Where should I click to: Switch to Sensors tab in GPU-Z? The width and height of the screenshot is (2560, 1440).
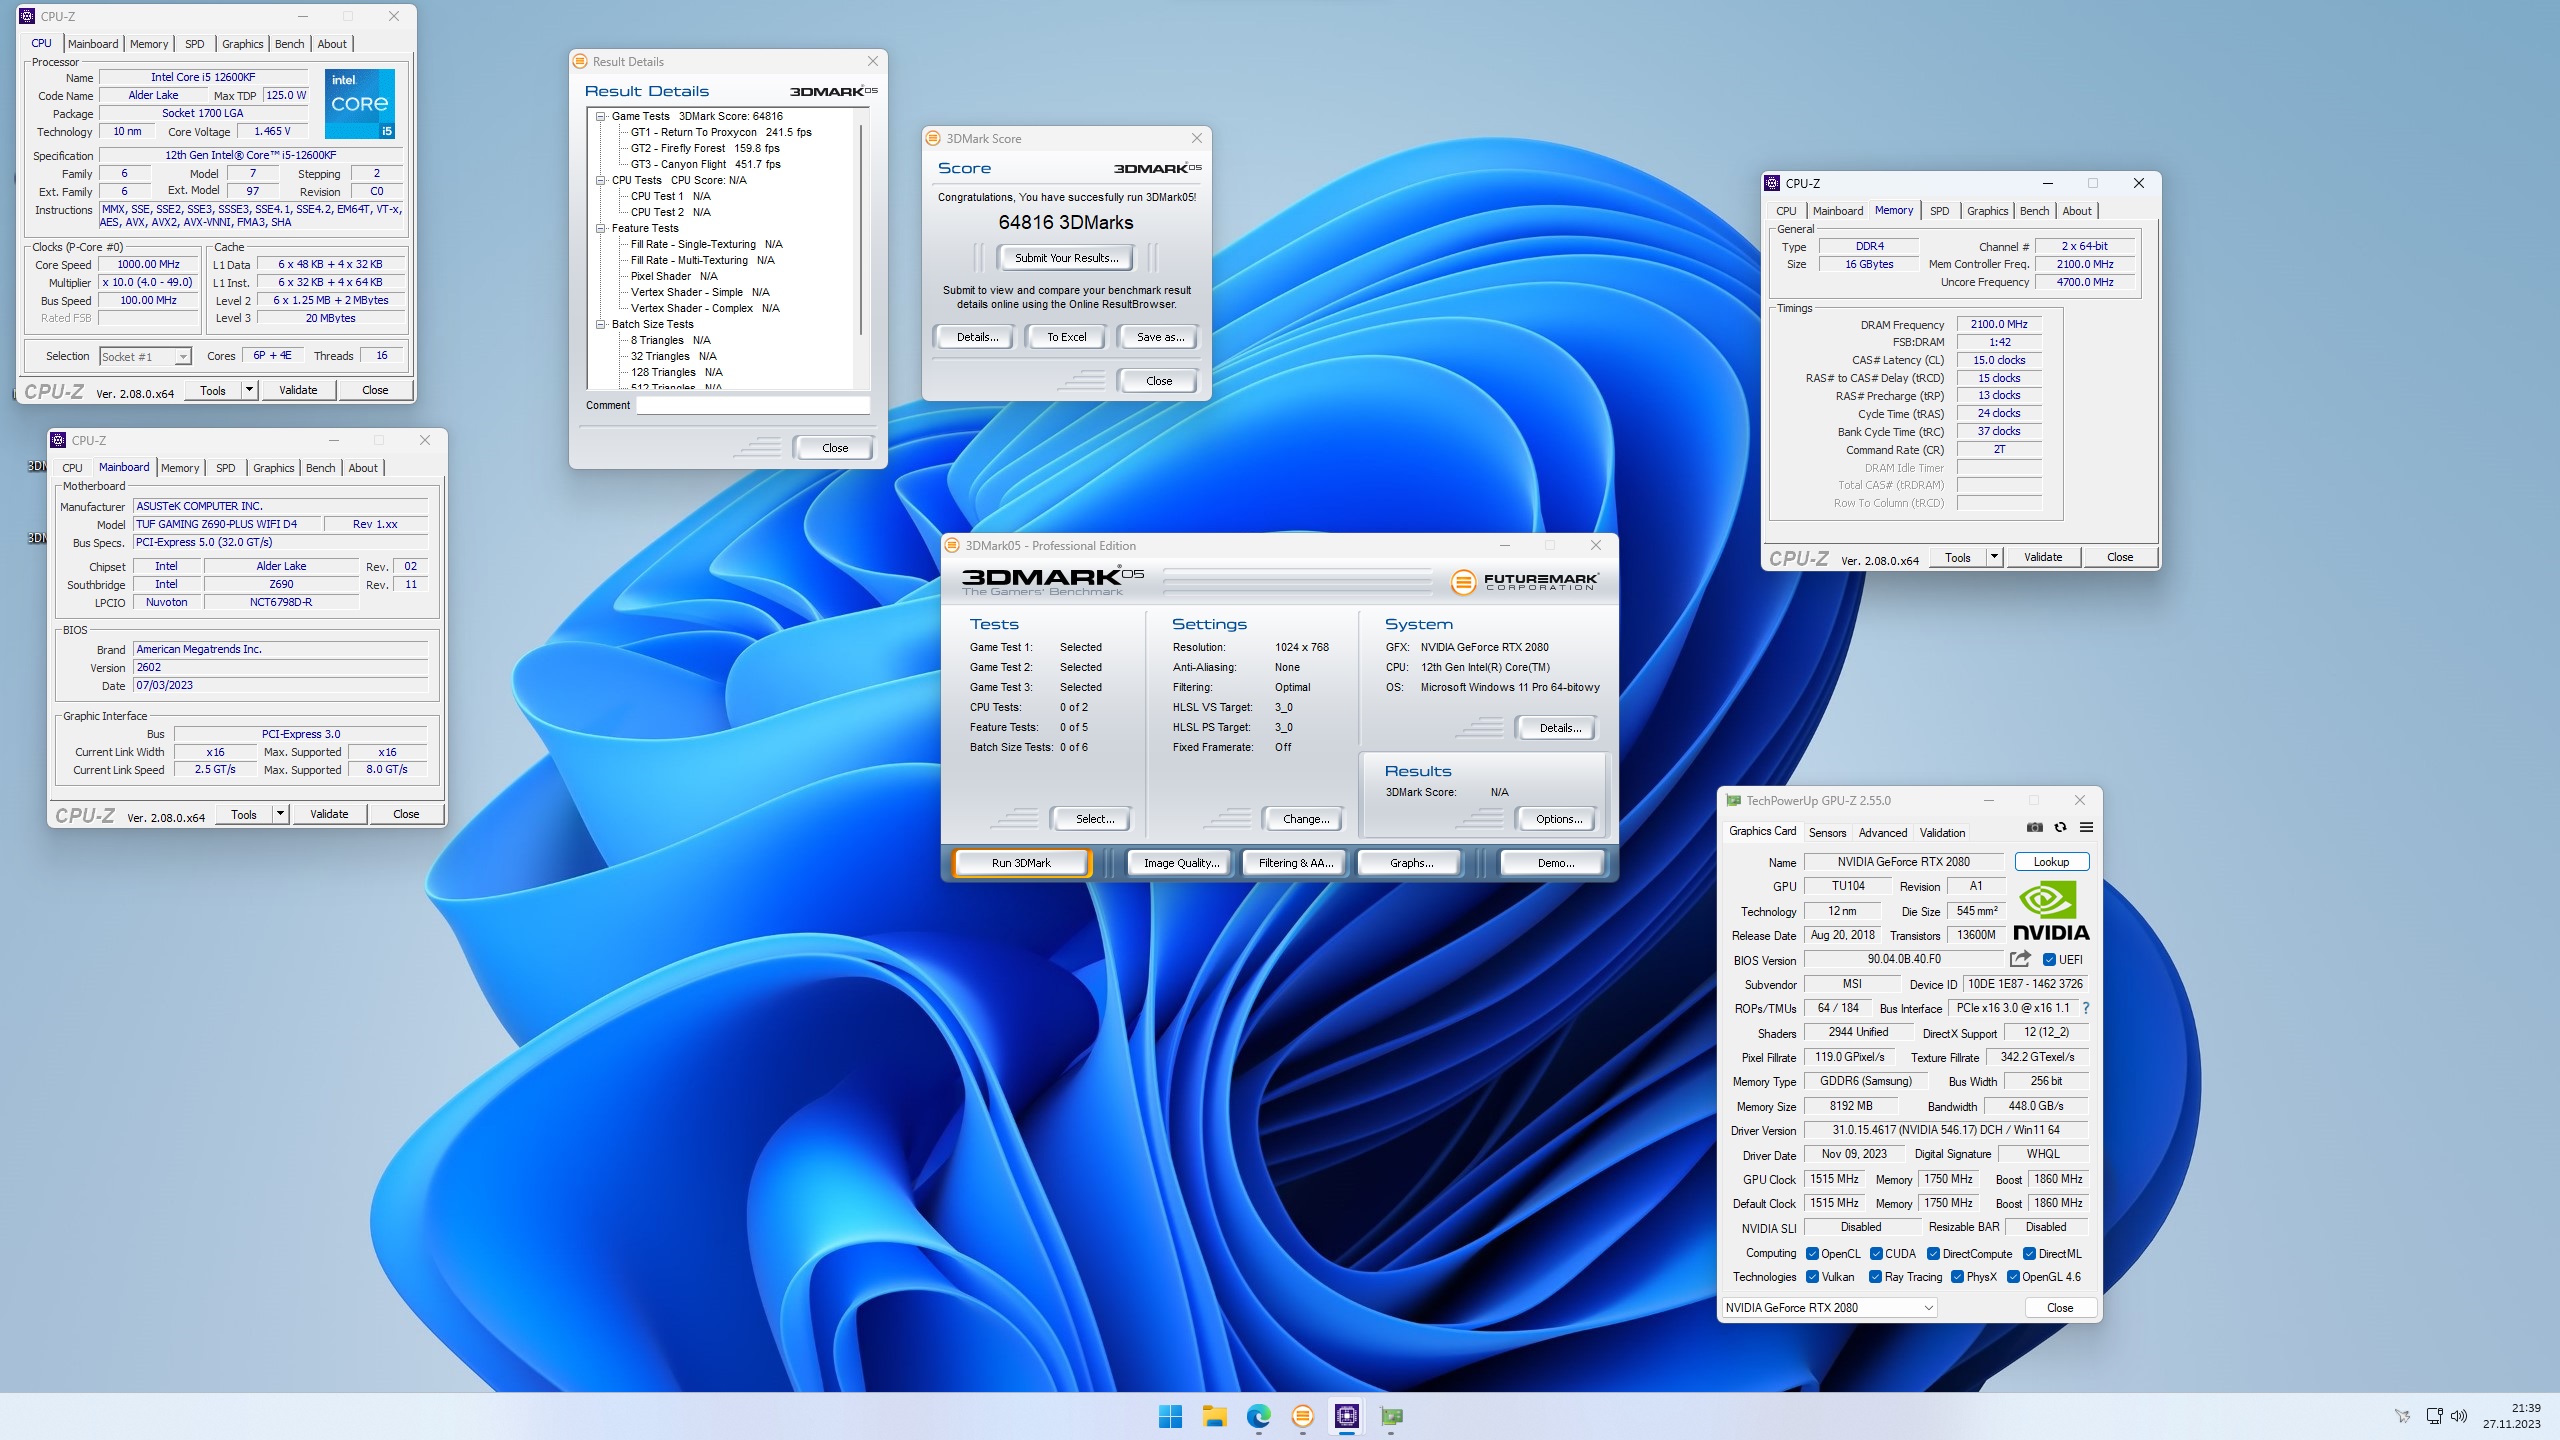click(x=1827, y=832)
